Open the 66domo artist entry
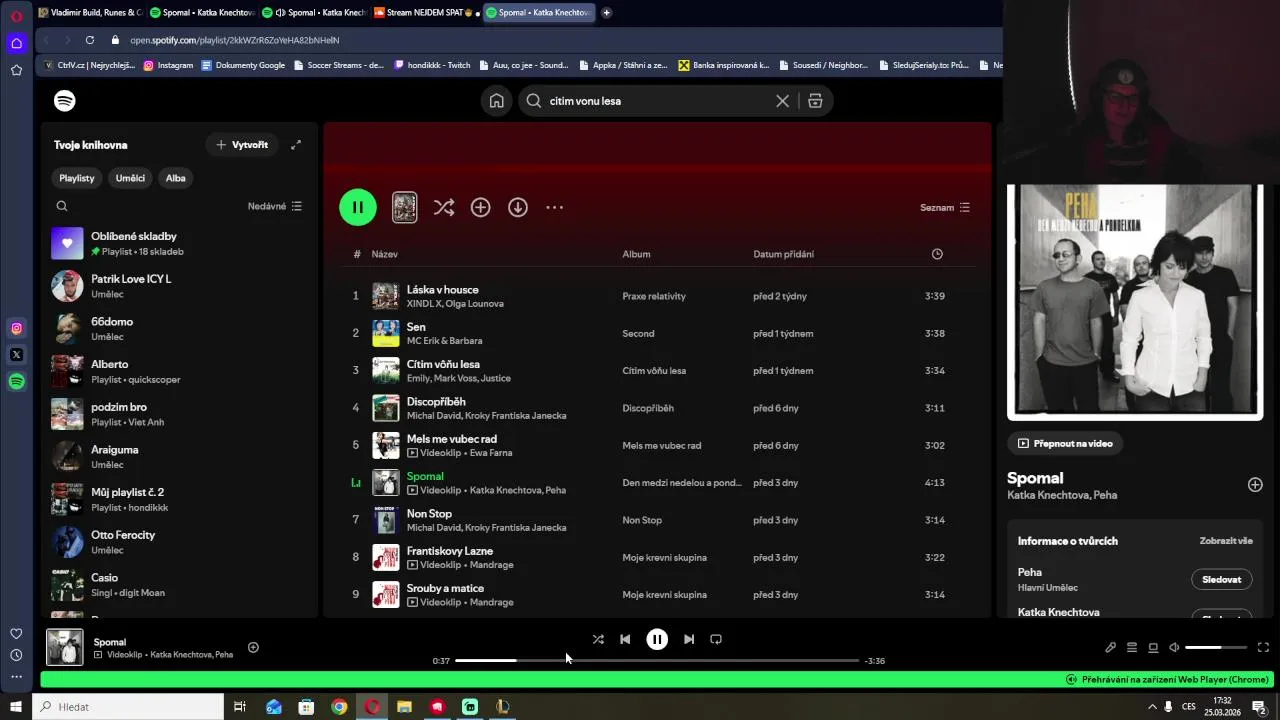 click(x=180, y=328)
